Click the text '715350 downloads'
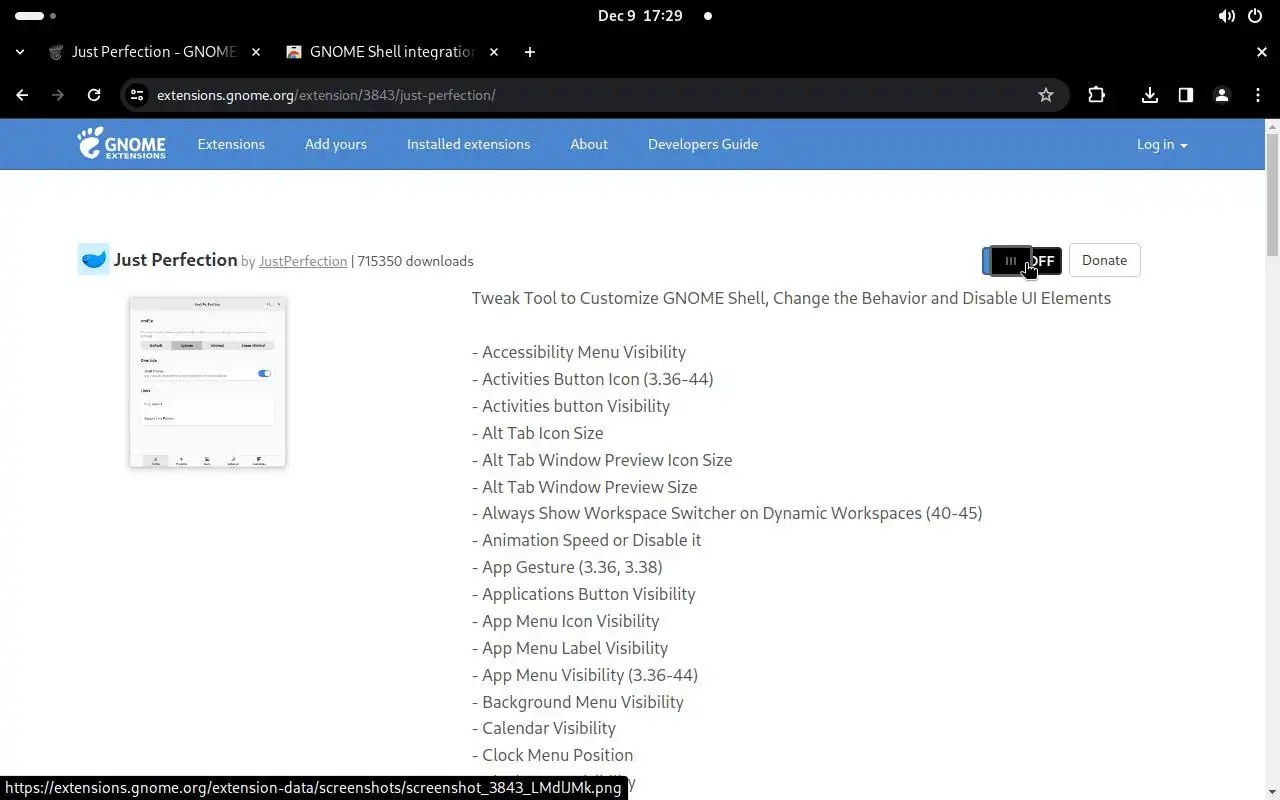The image size is (1280, 800). 415,261
